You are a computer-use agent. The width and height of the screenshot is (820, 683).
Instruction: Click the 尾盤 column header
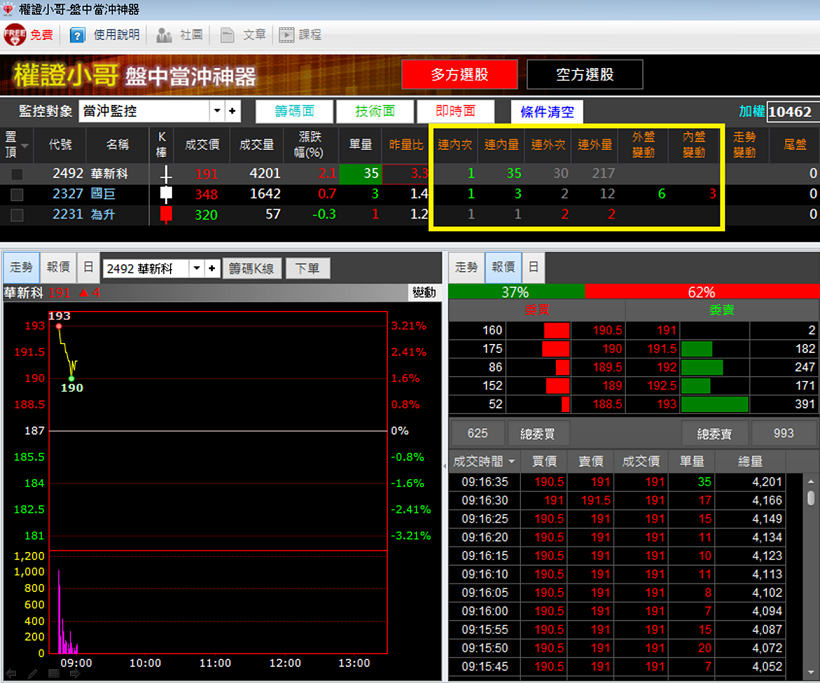pos(795,145)
